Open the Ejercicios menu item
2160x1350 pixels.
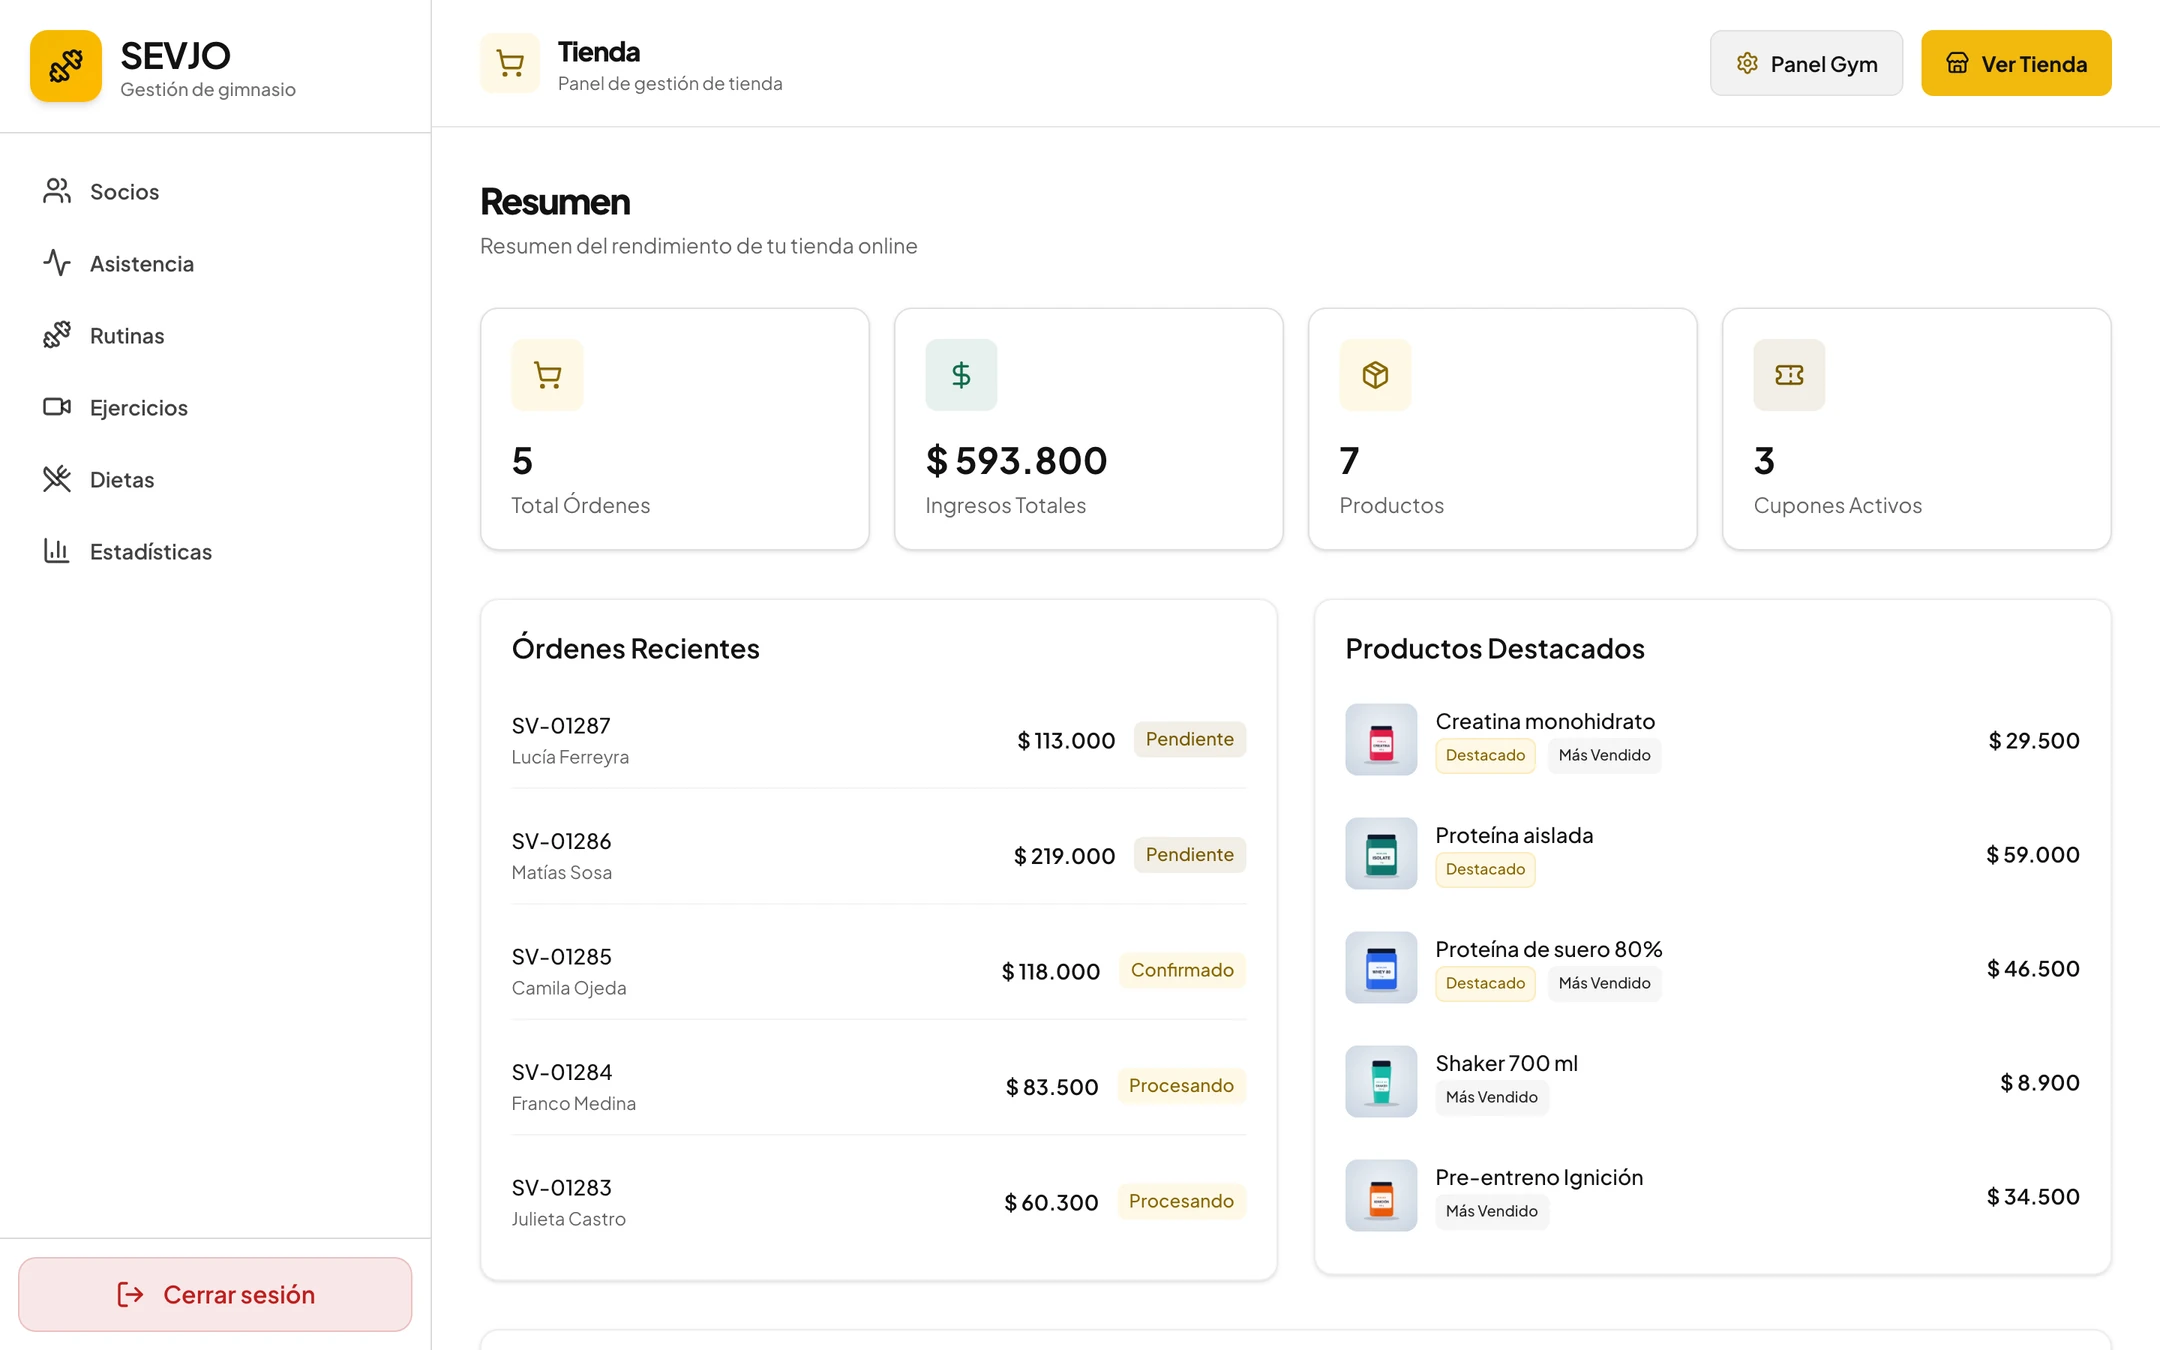(215, 407)
